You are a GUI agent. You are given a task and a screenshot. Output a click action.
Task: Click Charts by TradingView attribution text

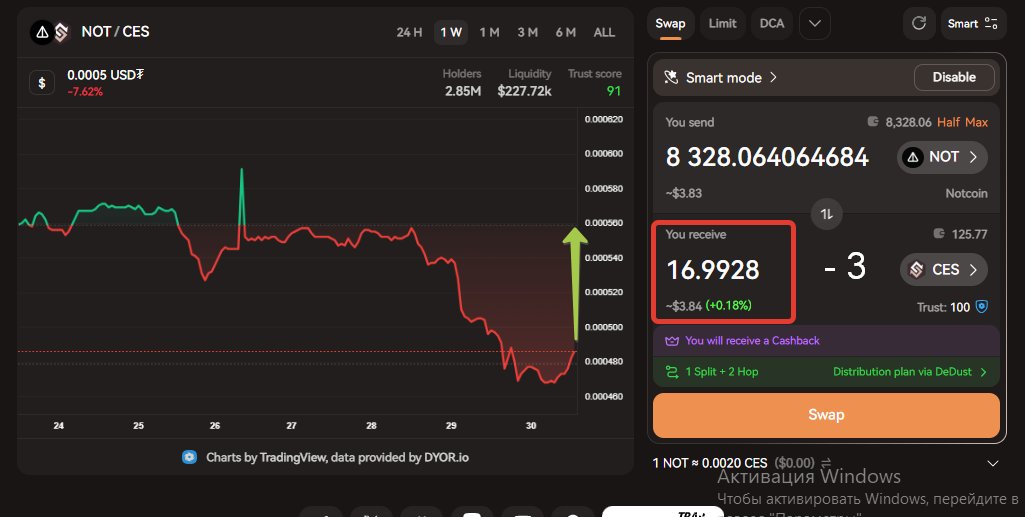pyautogui.click(x=337, y=458)
